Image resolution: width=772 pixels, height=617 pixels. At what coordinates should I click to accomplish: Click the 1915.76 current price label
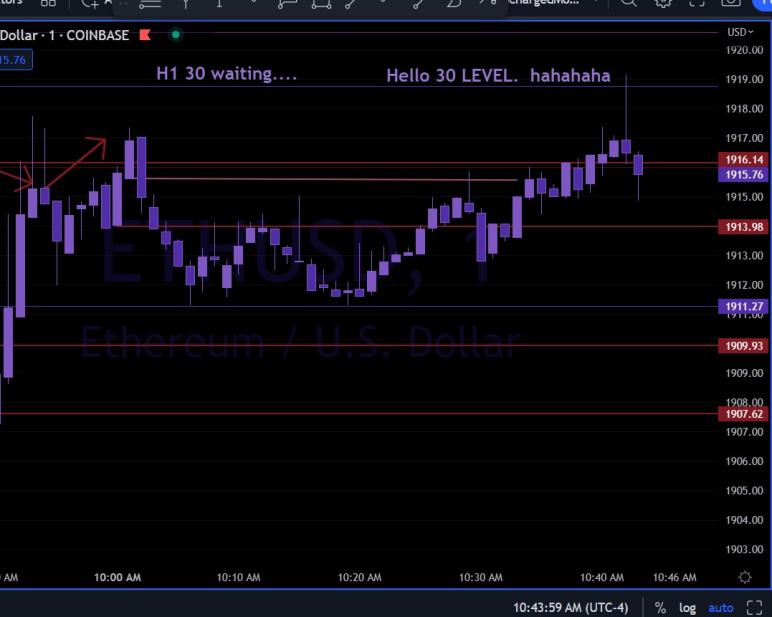(x=743, y=175)
